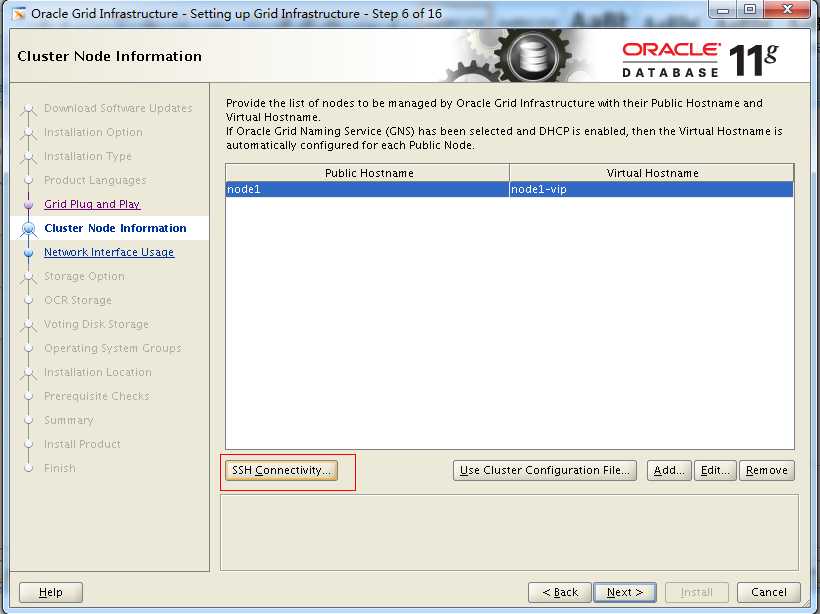This screenshot has width=820, height=614.
Task: Click the Product Languages step
Action: click(x=95, y=180)
